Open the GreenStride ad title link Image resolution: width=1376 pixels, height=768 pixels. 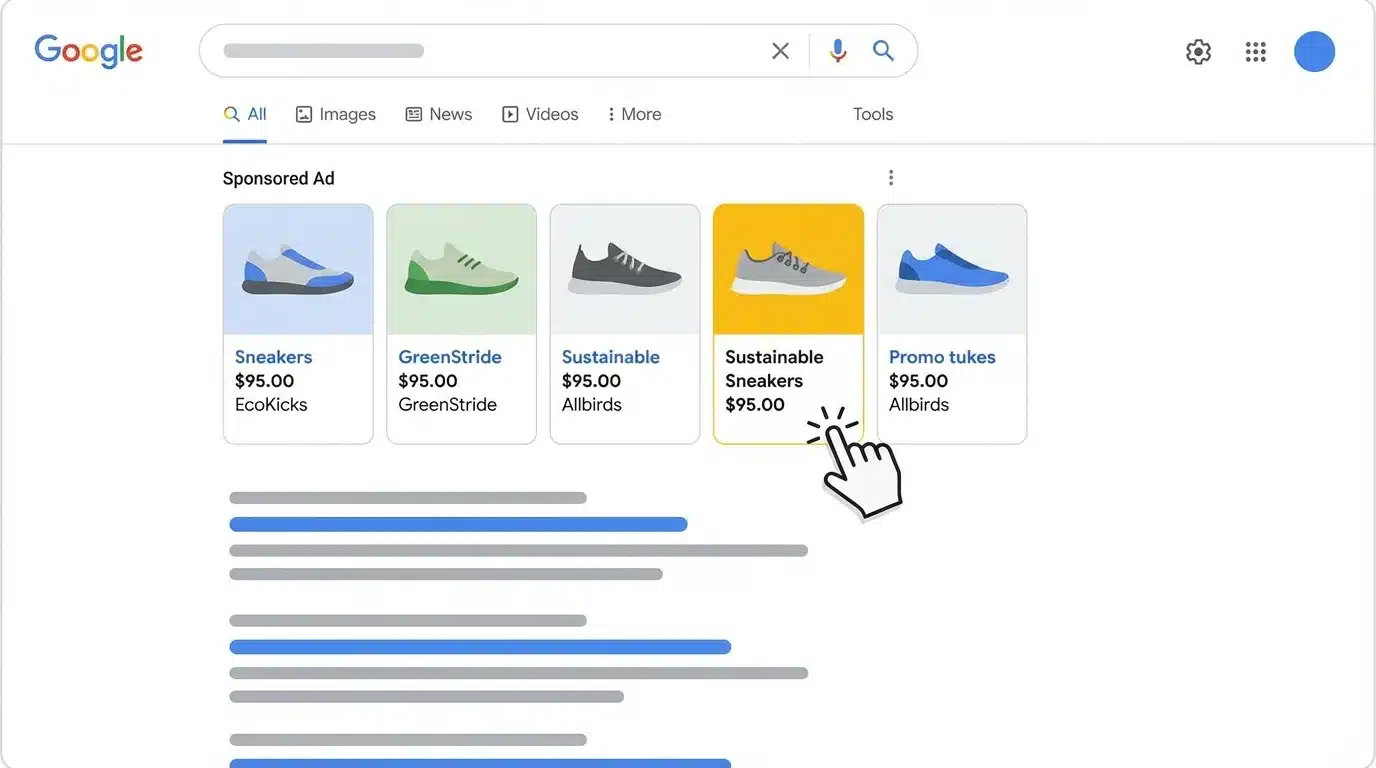pos(450,357)
